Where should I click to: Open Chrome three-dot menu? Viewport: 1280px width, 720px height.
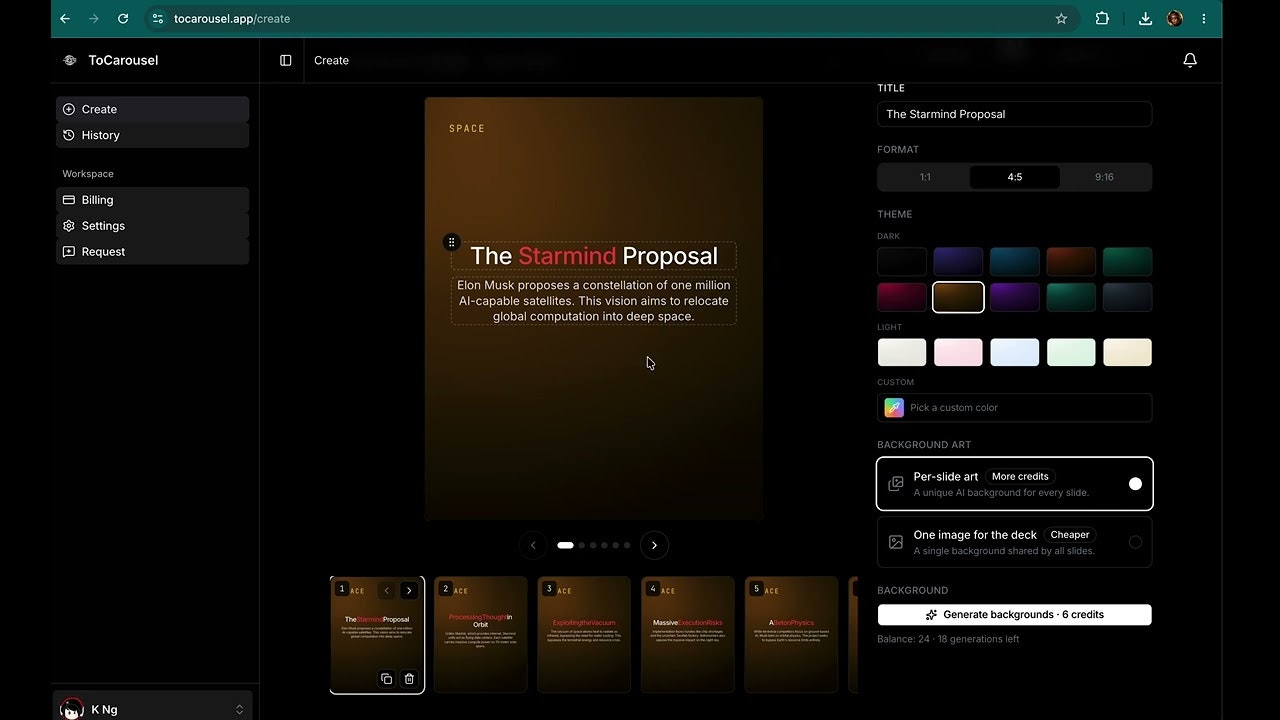pos(1204,18)
